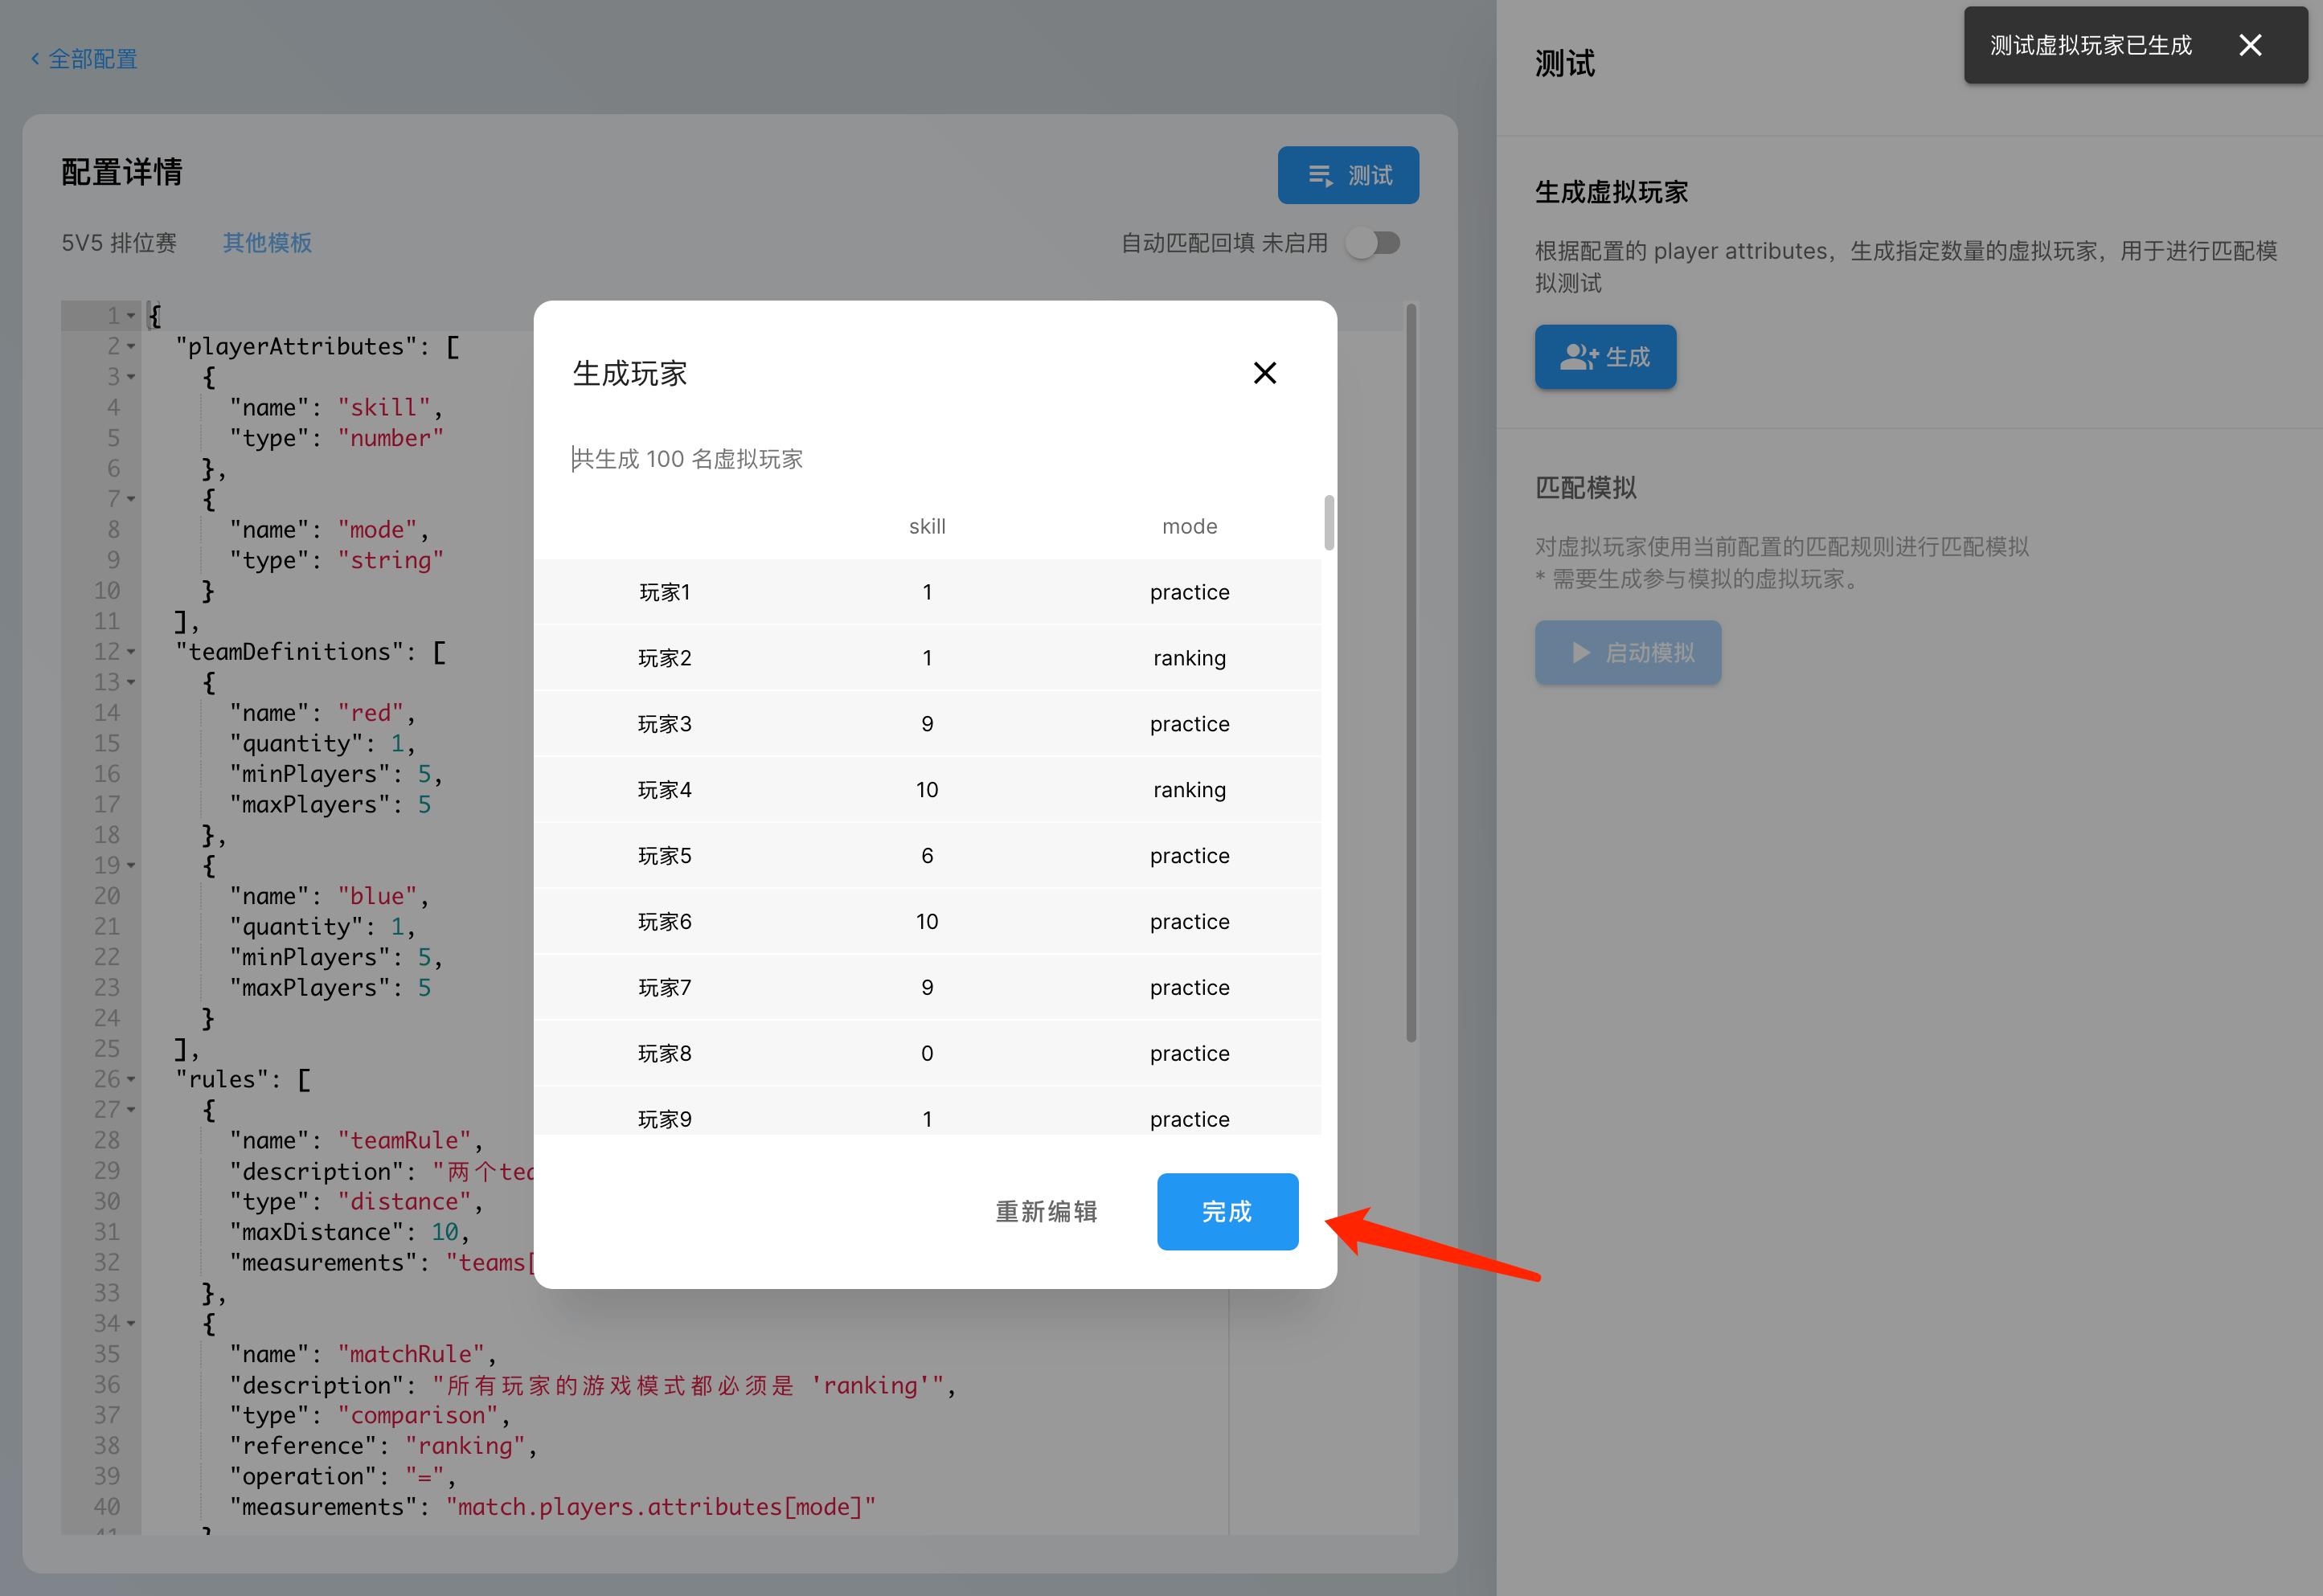2323x1596 pixels.
Task: Collapse fold arrow at line 12 teamDefinitions
Action: [131, 652]
